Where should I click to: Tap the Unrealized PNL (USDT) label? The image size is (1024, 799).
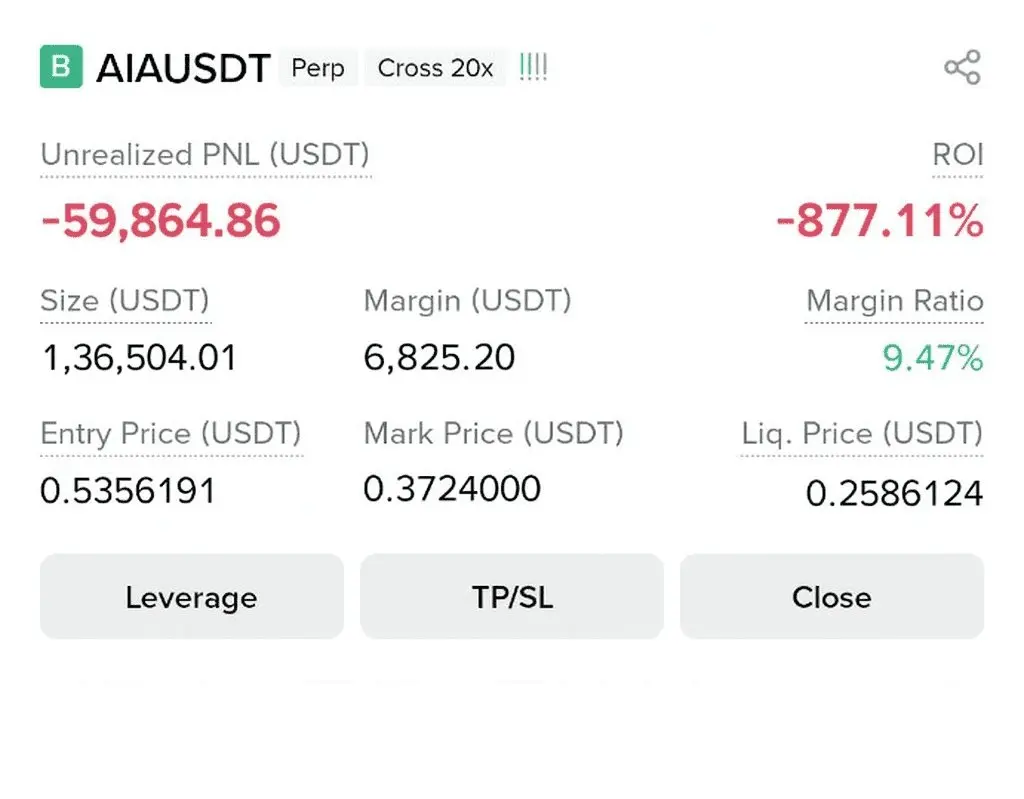pos(205,155)
